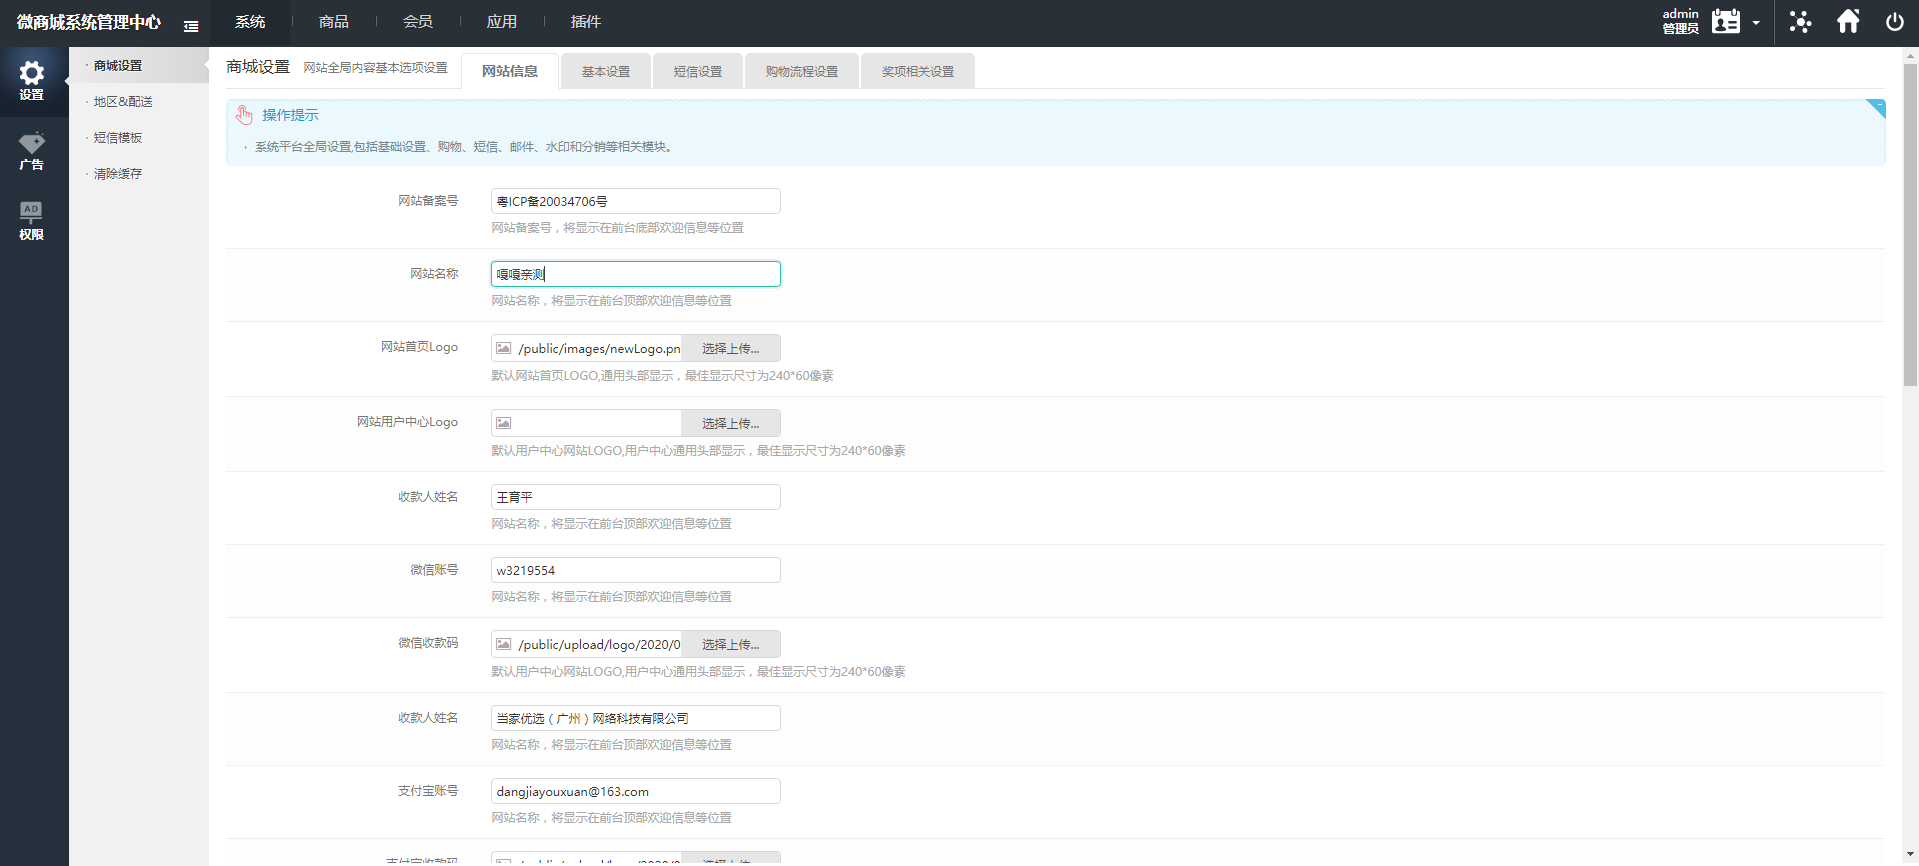
Task: Click the dots cluster icon in header
Action: (x=1800, y=22)
